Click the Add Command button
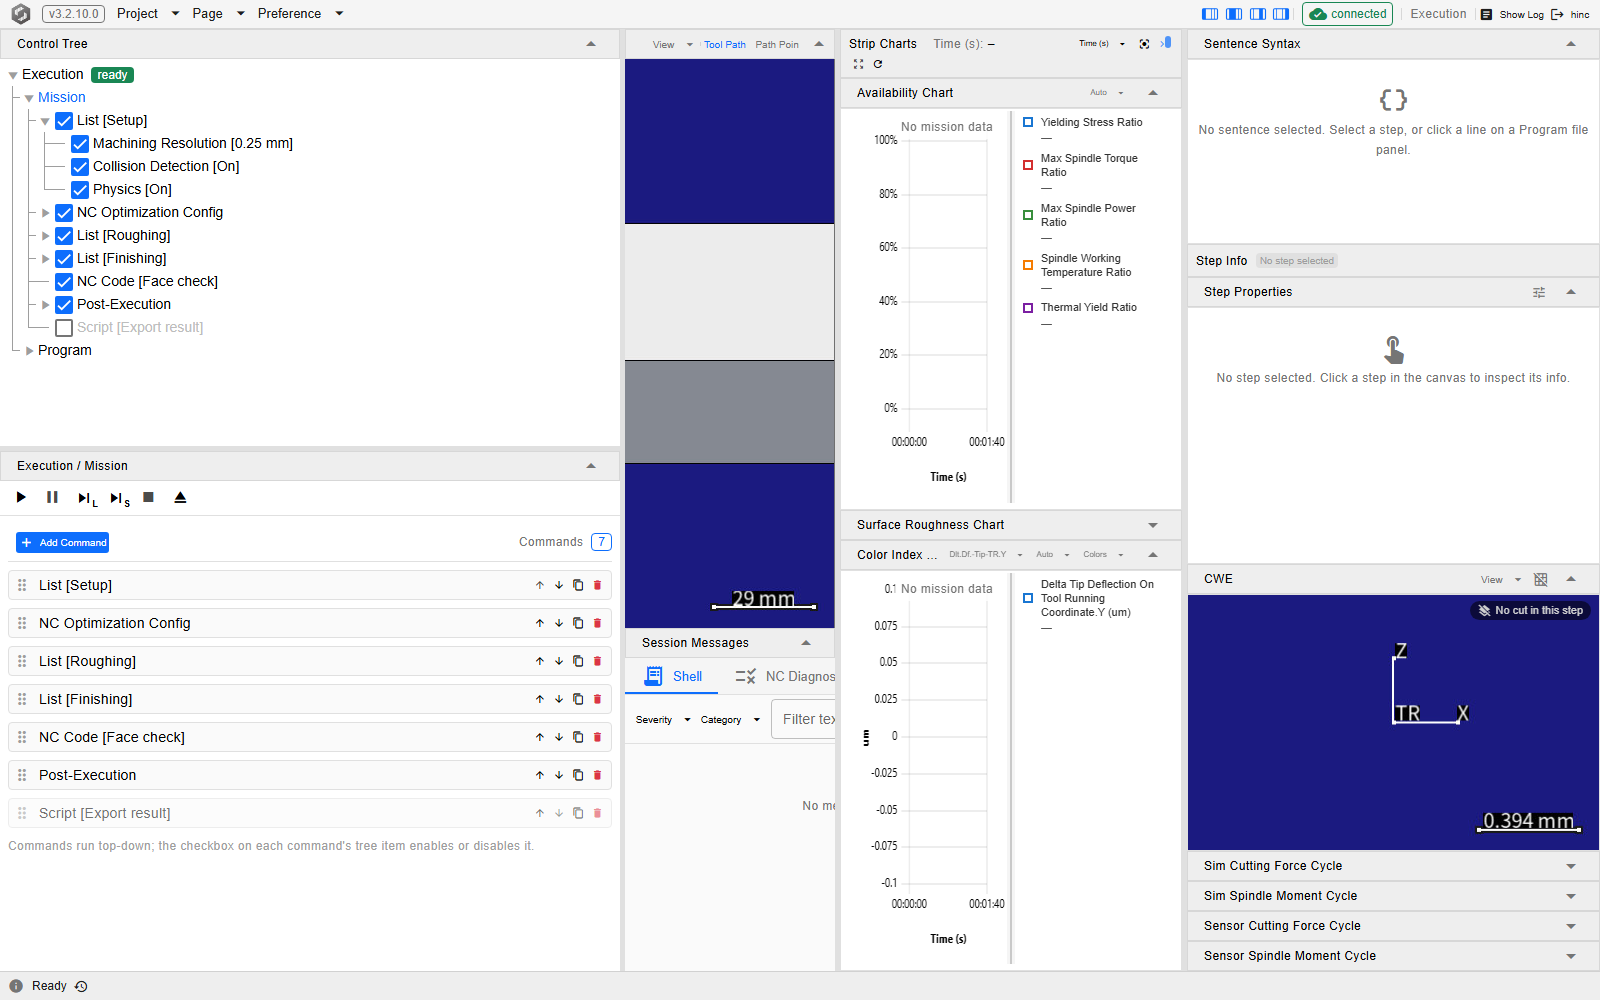 (63, 542)
